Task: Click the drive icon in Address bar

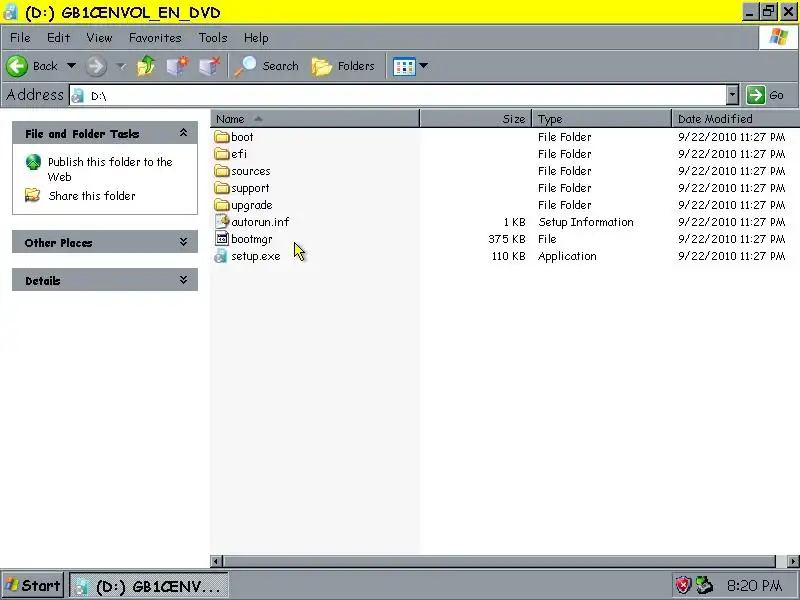Action: point(78,95)
